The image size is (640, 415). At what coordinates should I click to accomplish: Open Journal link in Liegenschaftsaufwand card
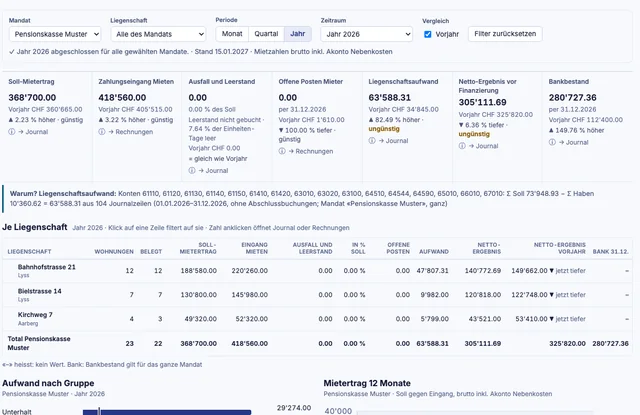(393, 141)
